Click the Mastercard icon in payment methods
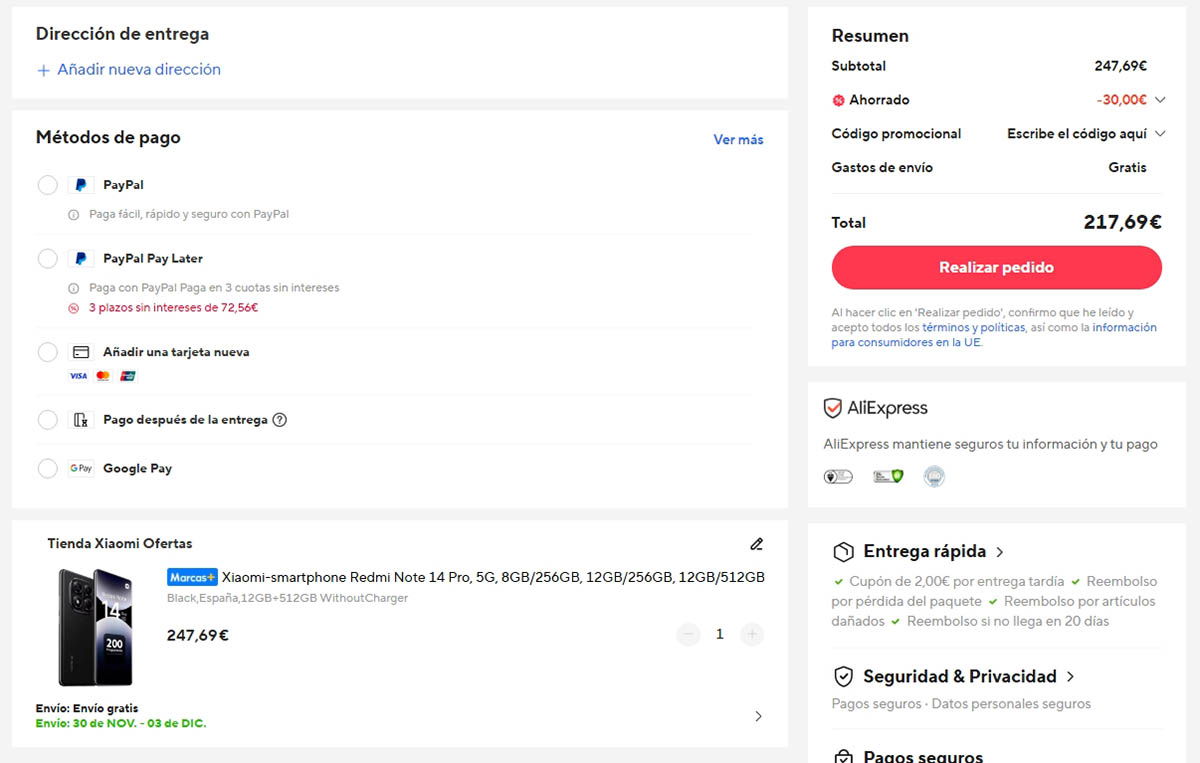This screenshot has height=763, width=1200. pos(102,375)
